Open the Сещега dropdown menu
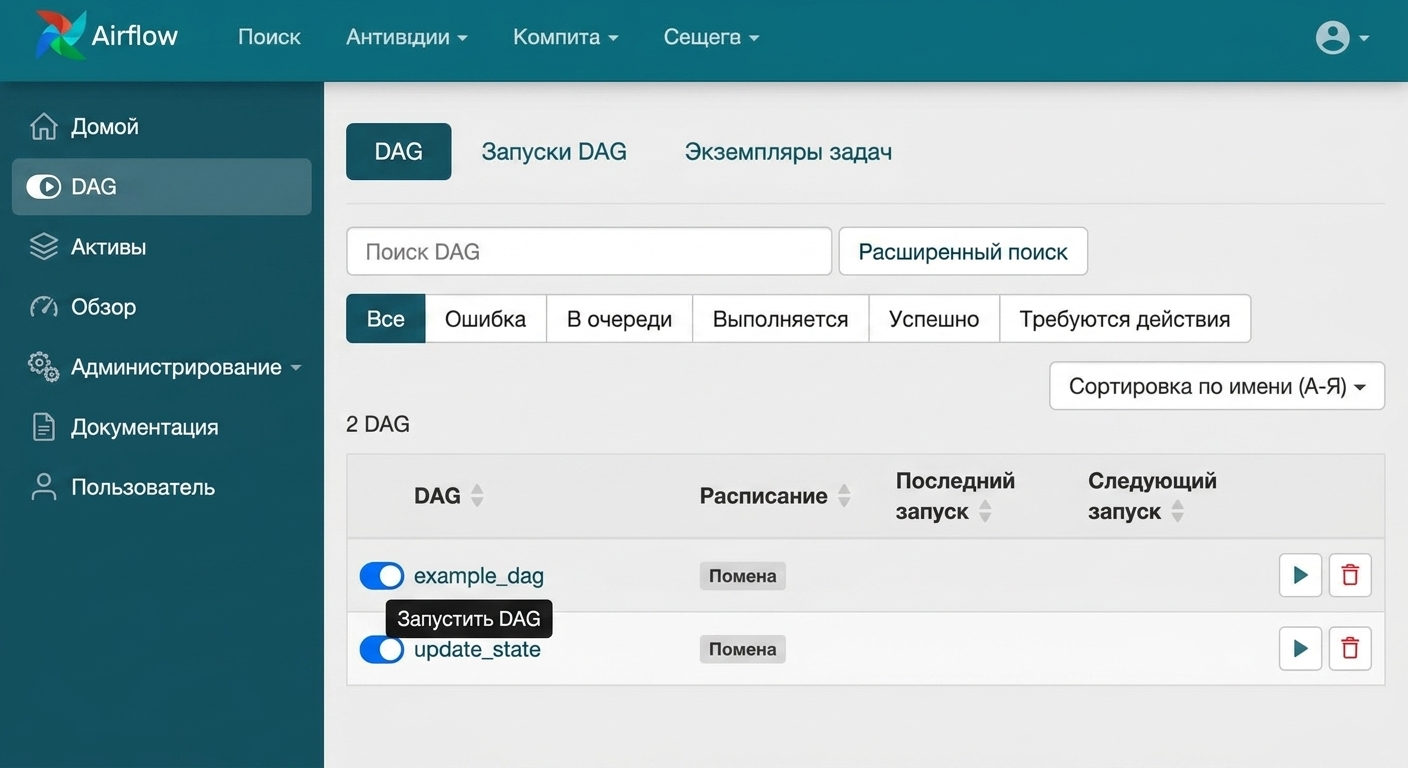1408x768 pixels. click(x=712, y=37)
